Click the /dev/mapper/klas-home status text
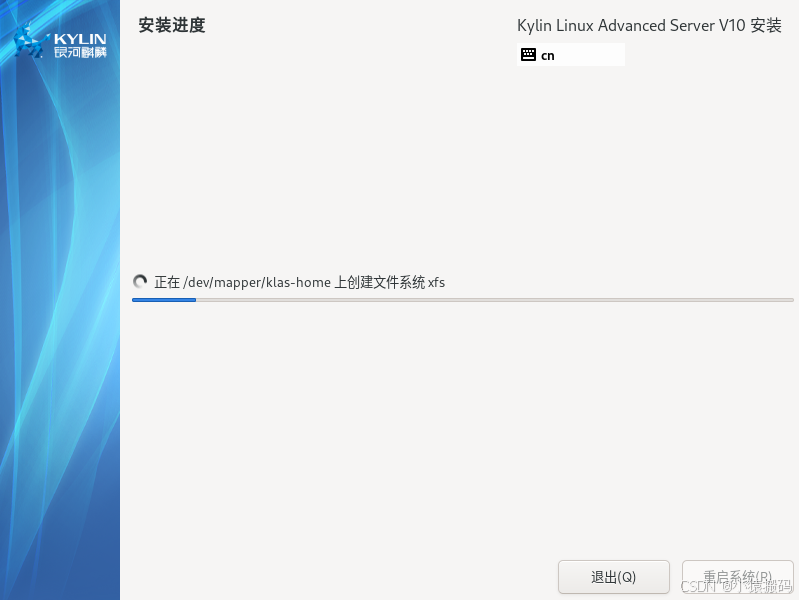This screenshot has width=799, height=600. [300, 282]
